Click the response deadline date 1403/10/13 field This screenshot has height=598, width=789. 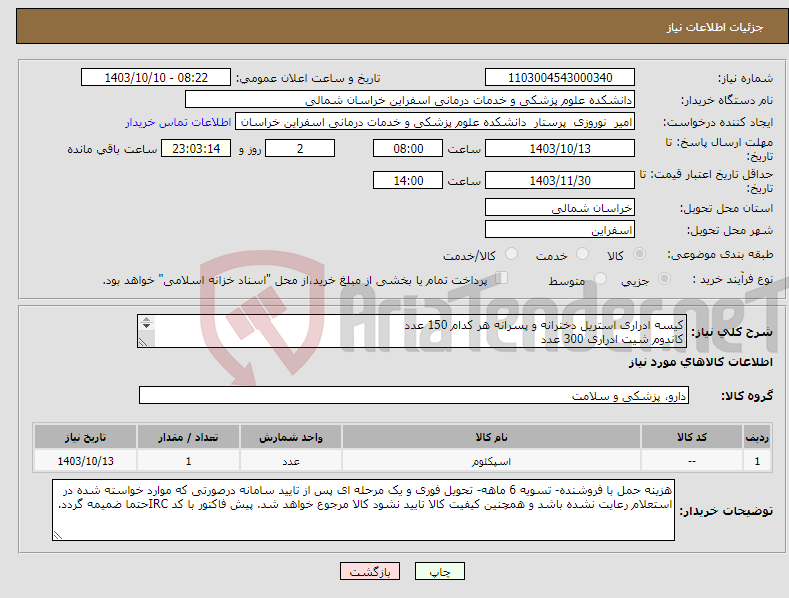pyautogui.click(x=560, y=148)
